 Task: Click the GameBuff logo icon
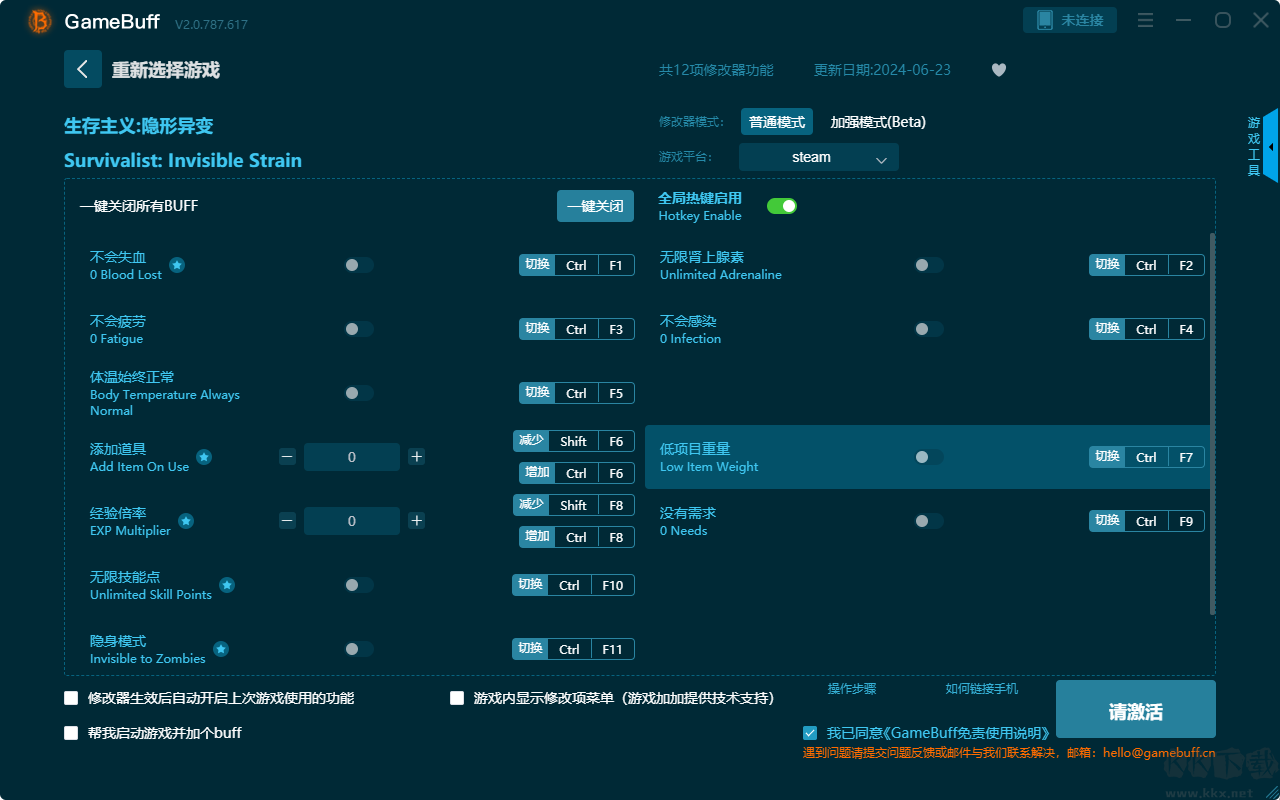(40, 21)
